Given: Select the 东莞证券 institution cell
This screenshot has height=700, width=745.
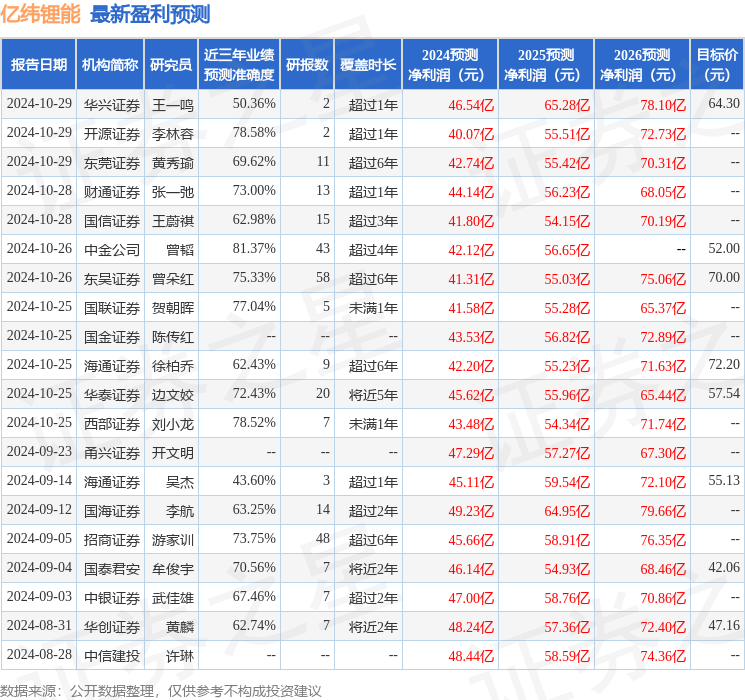Looking at the screenshot, I should coord(112,163).
